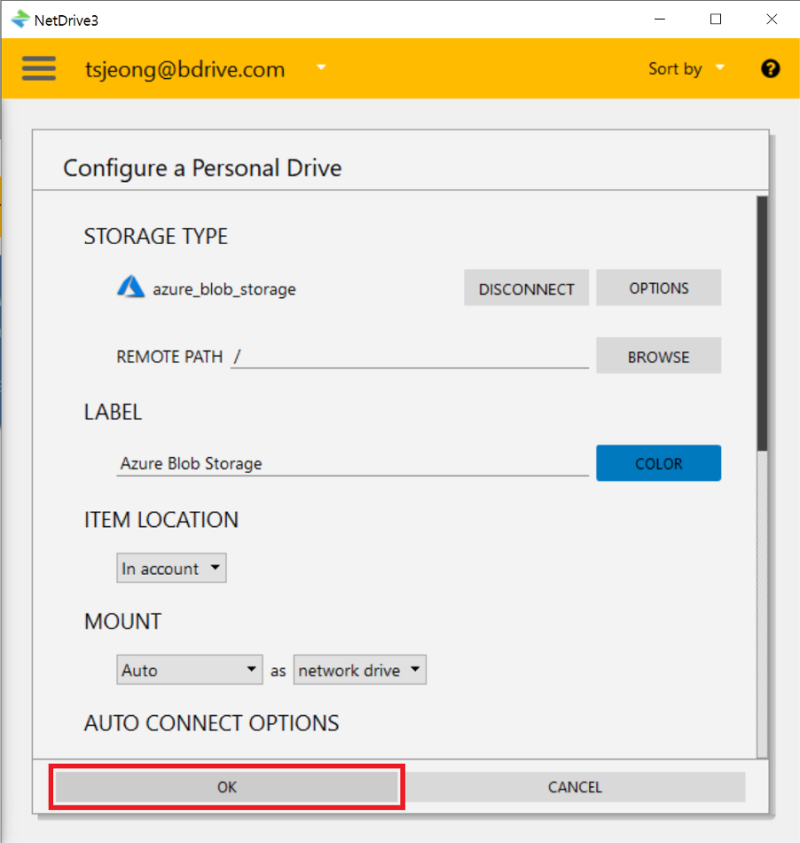Pick a label color with COLOR button
800x843 pixels.
[x=658, y=463]
